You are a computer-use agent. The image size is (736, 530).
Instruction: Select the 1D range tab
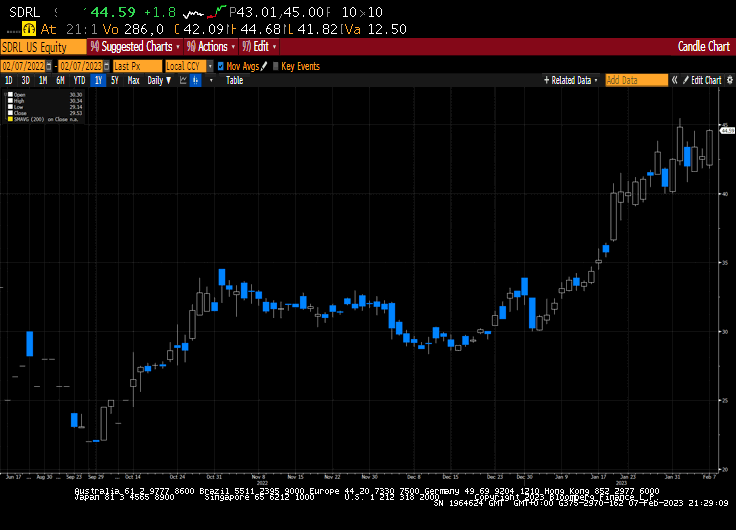point(8,80)
